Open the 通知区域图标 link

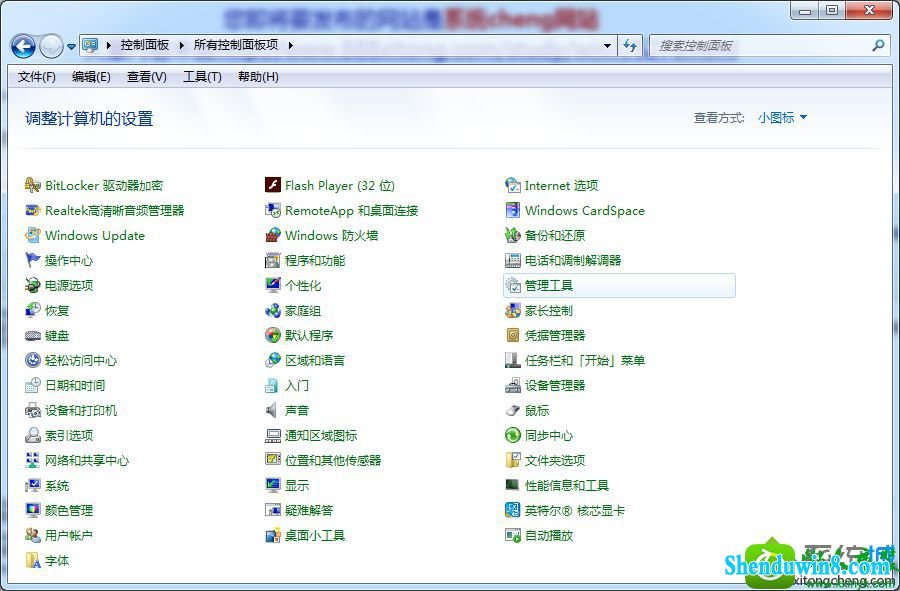click(321, 436)
